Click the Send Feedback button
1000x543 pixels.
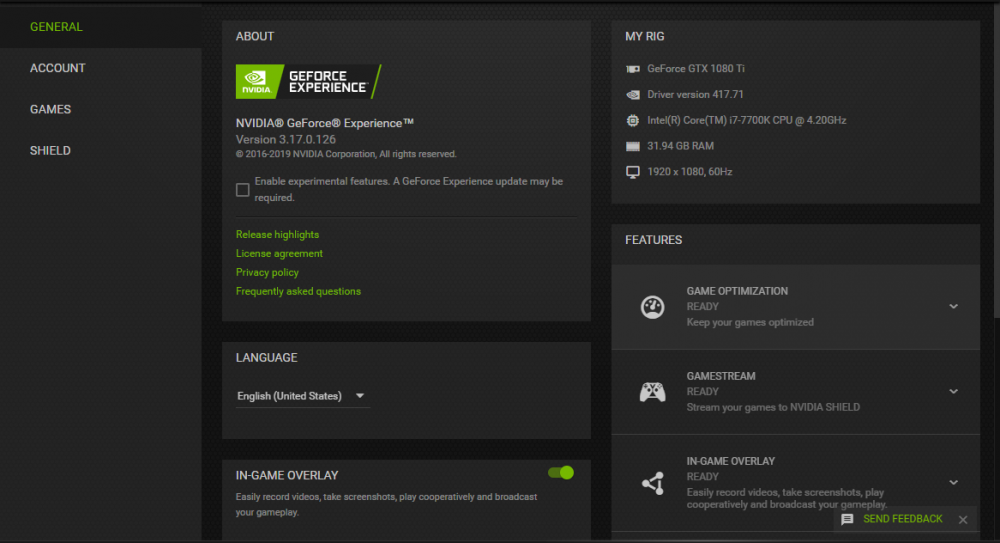click(x=902, y=519)
